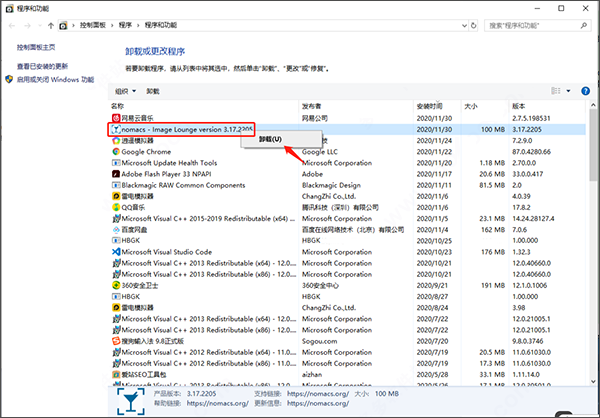Select the 360安全卫士 row name
Image resolution: width=600 pixels, height=418 pixels.
tap(140, 285)
